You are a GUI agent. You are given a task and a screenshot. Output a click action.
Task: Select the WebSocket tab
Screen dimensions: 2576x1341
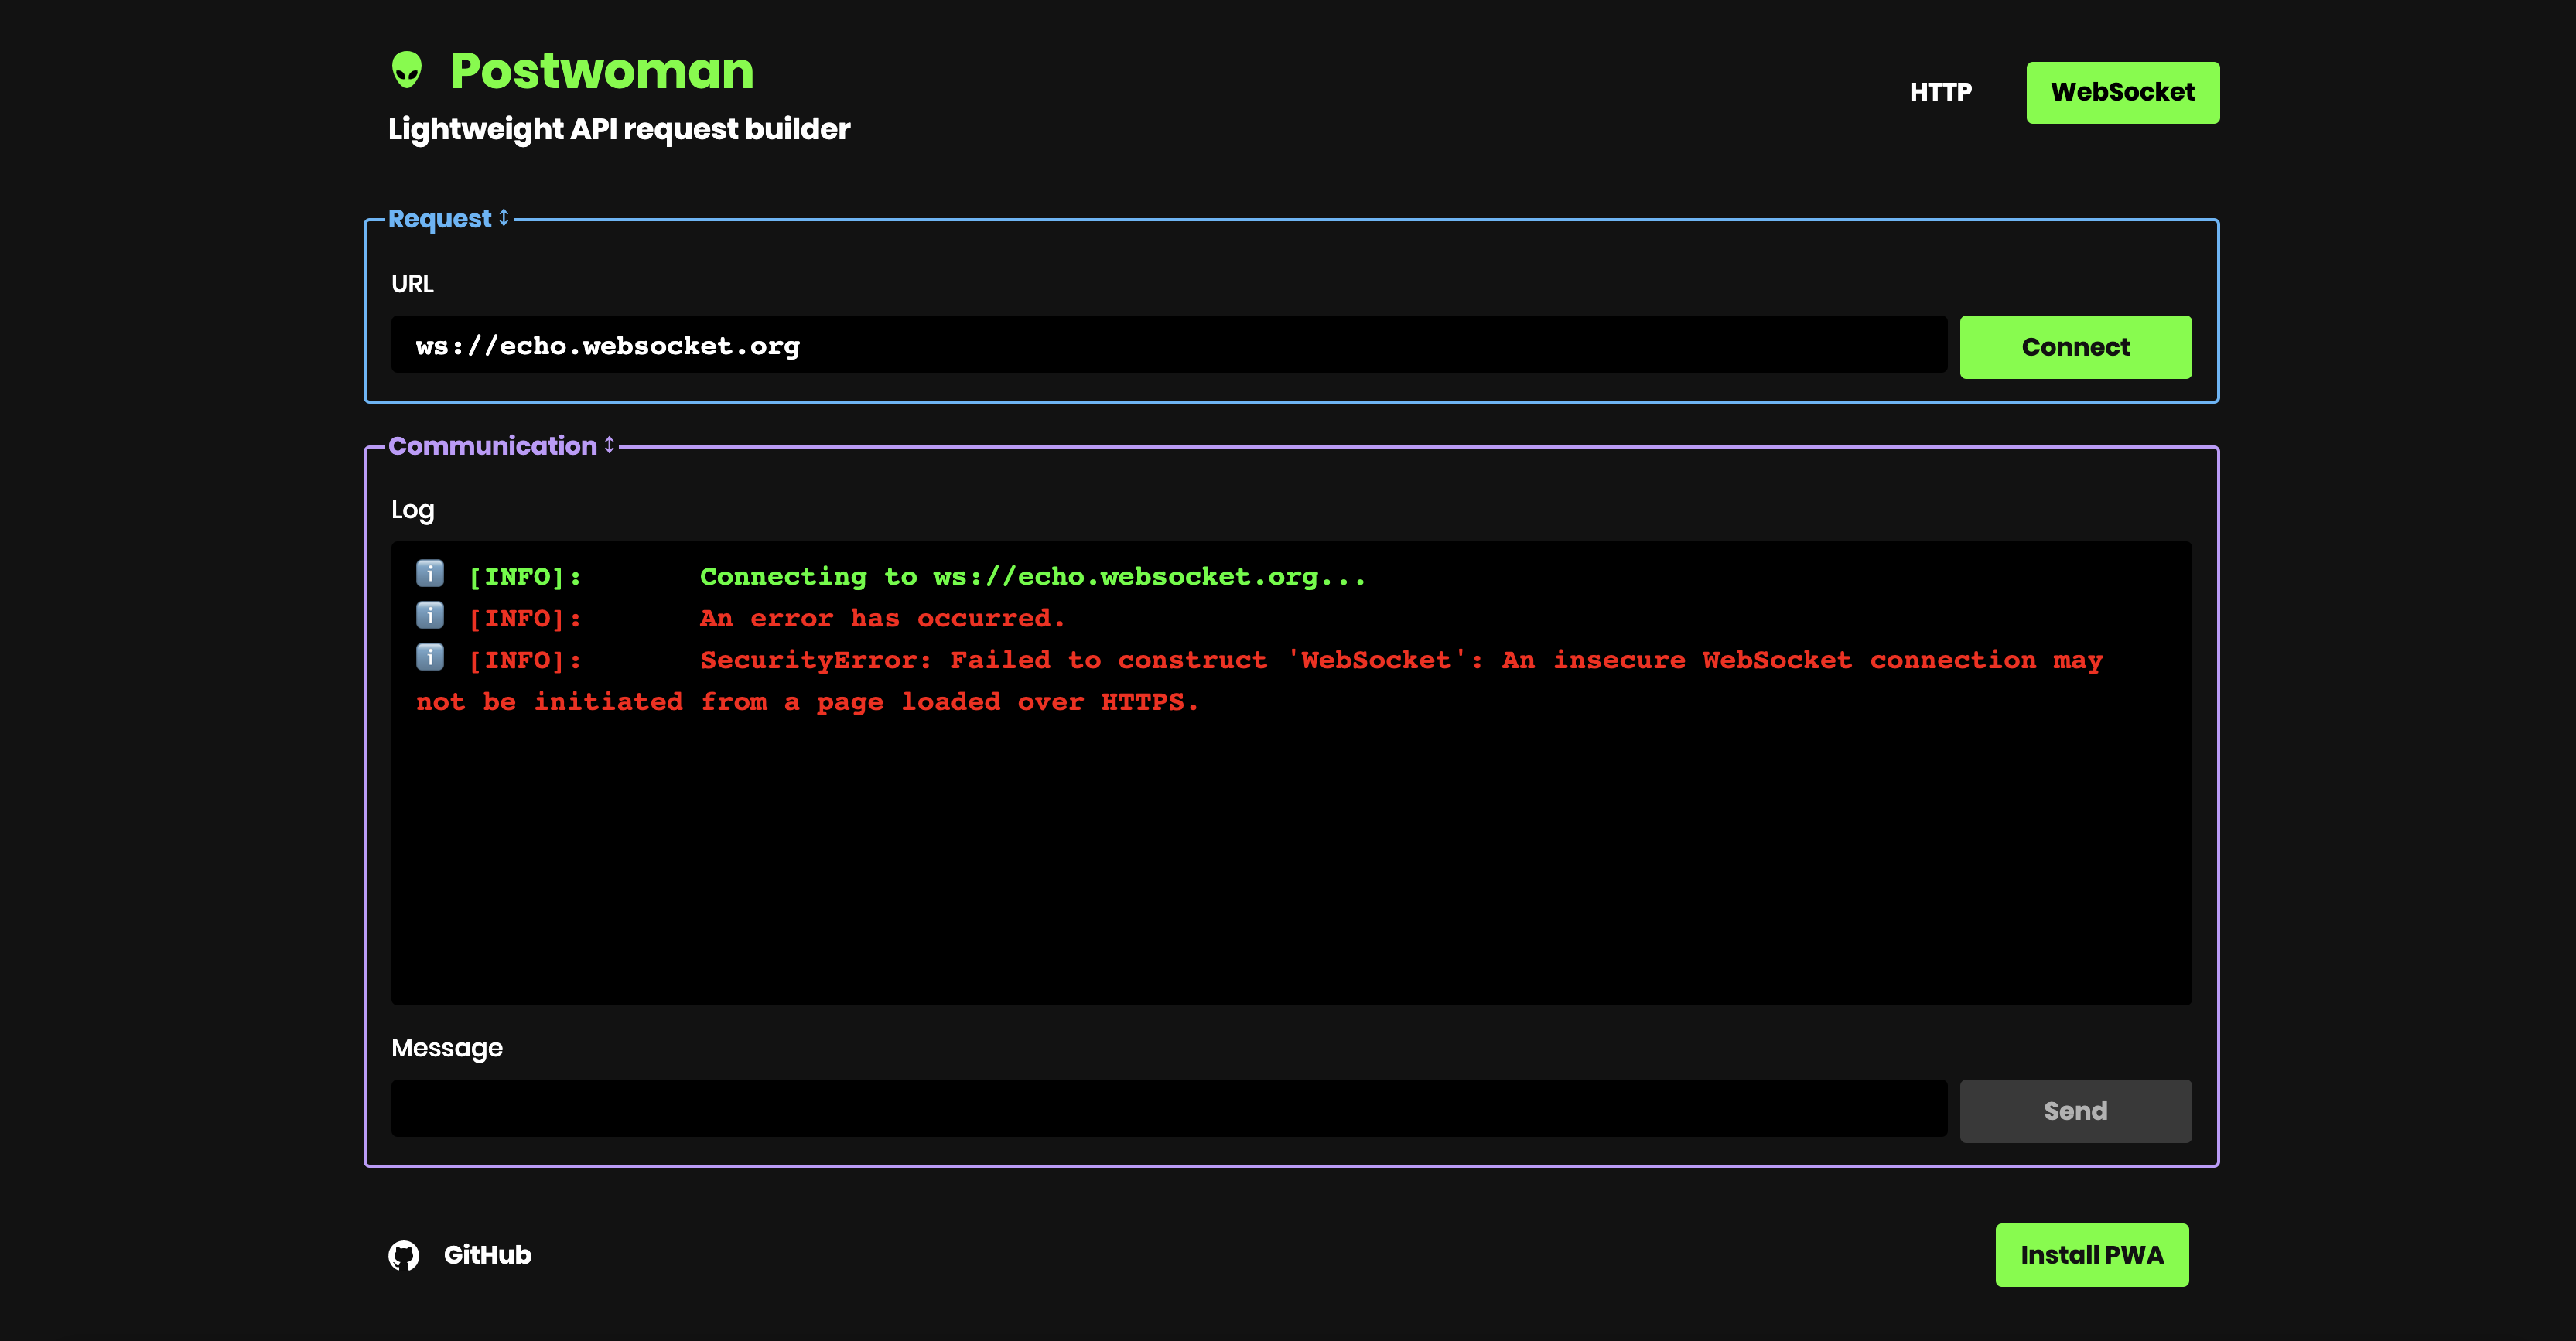pyautogui.click(x=2122, y=92)
